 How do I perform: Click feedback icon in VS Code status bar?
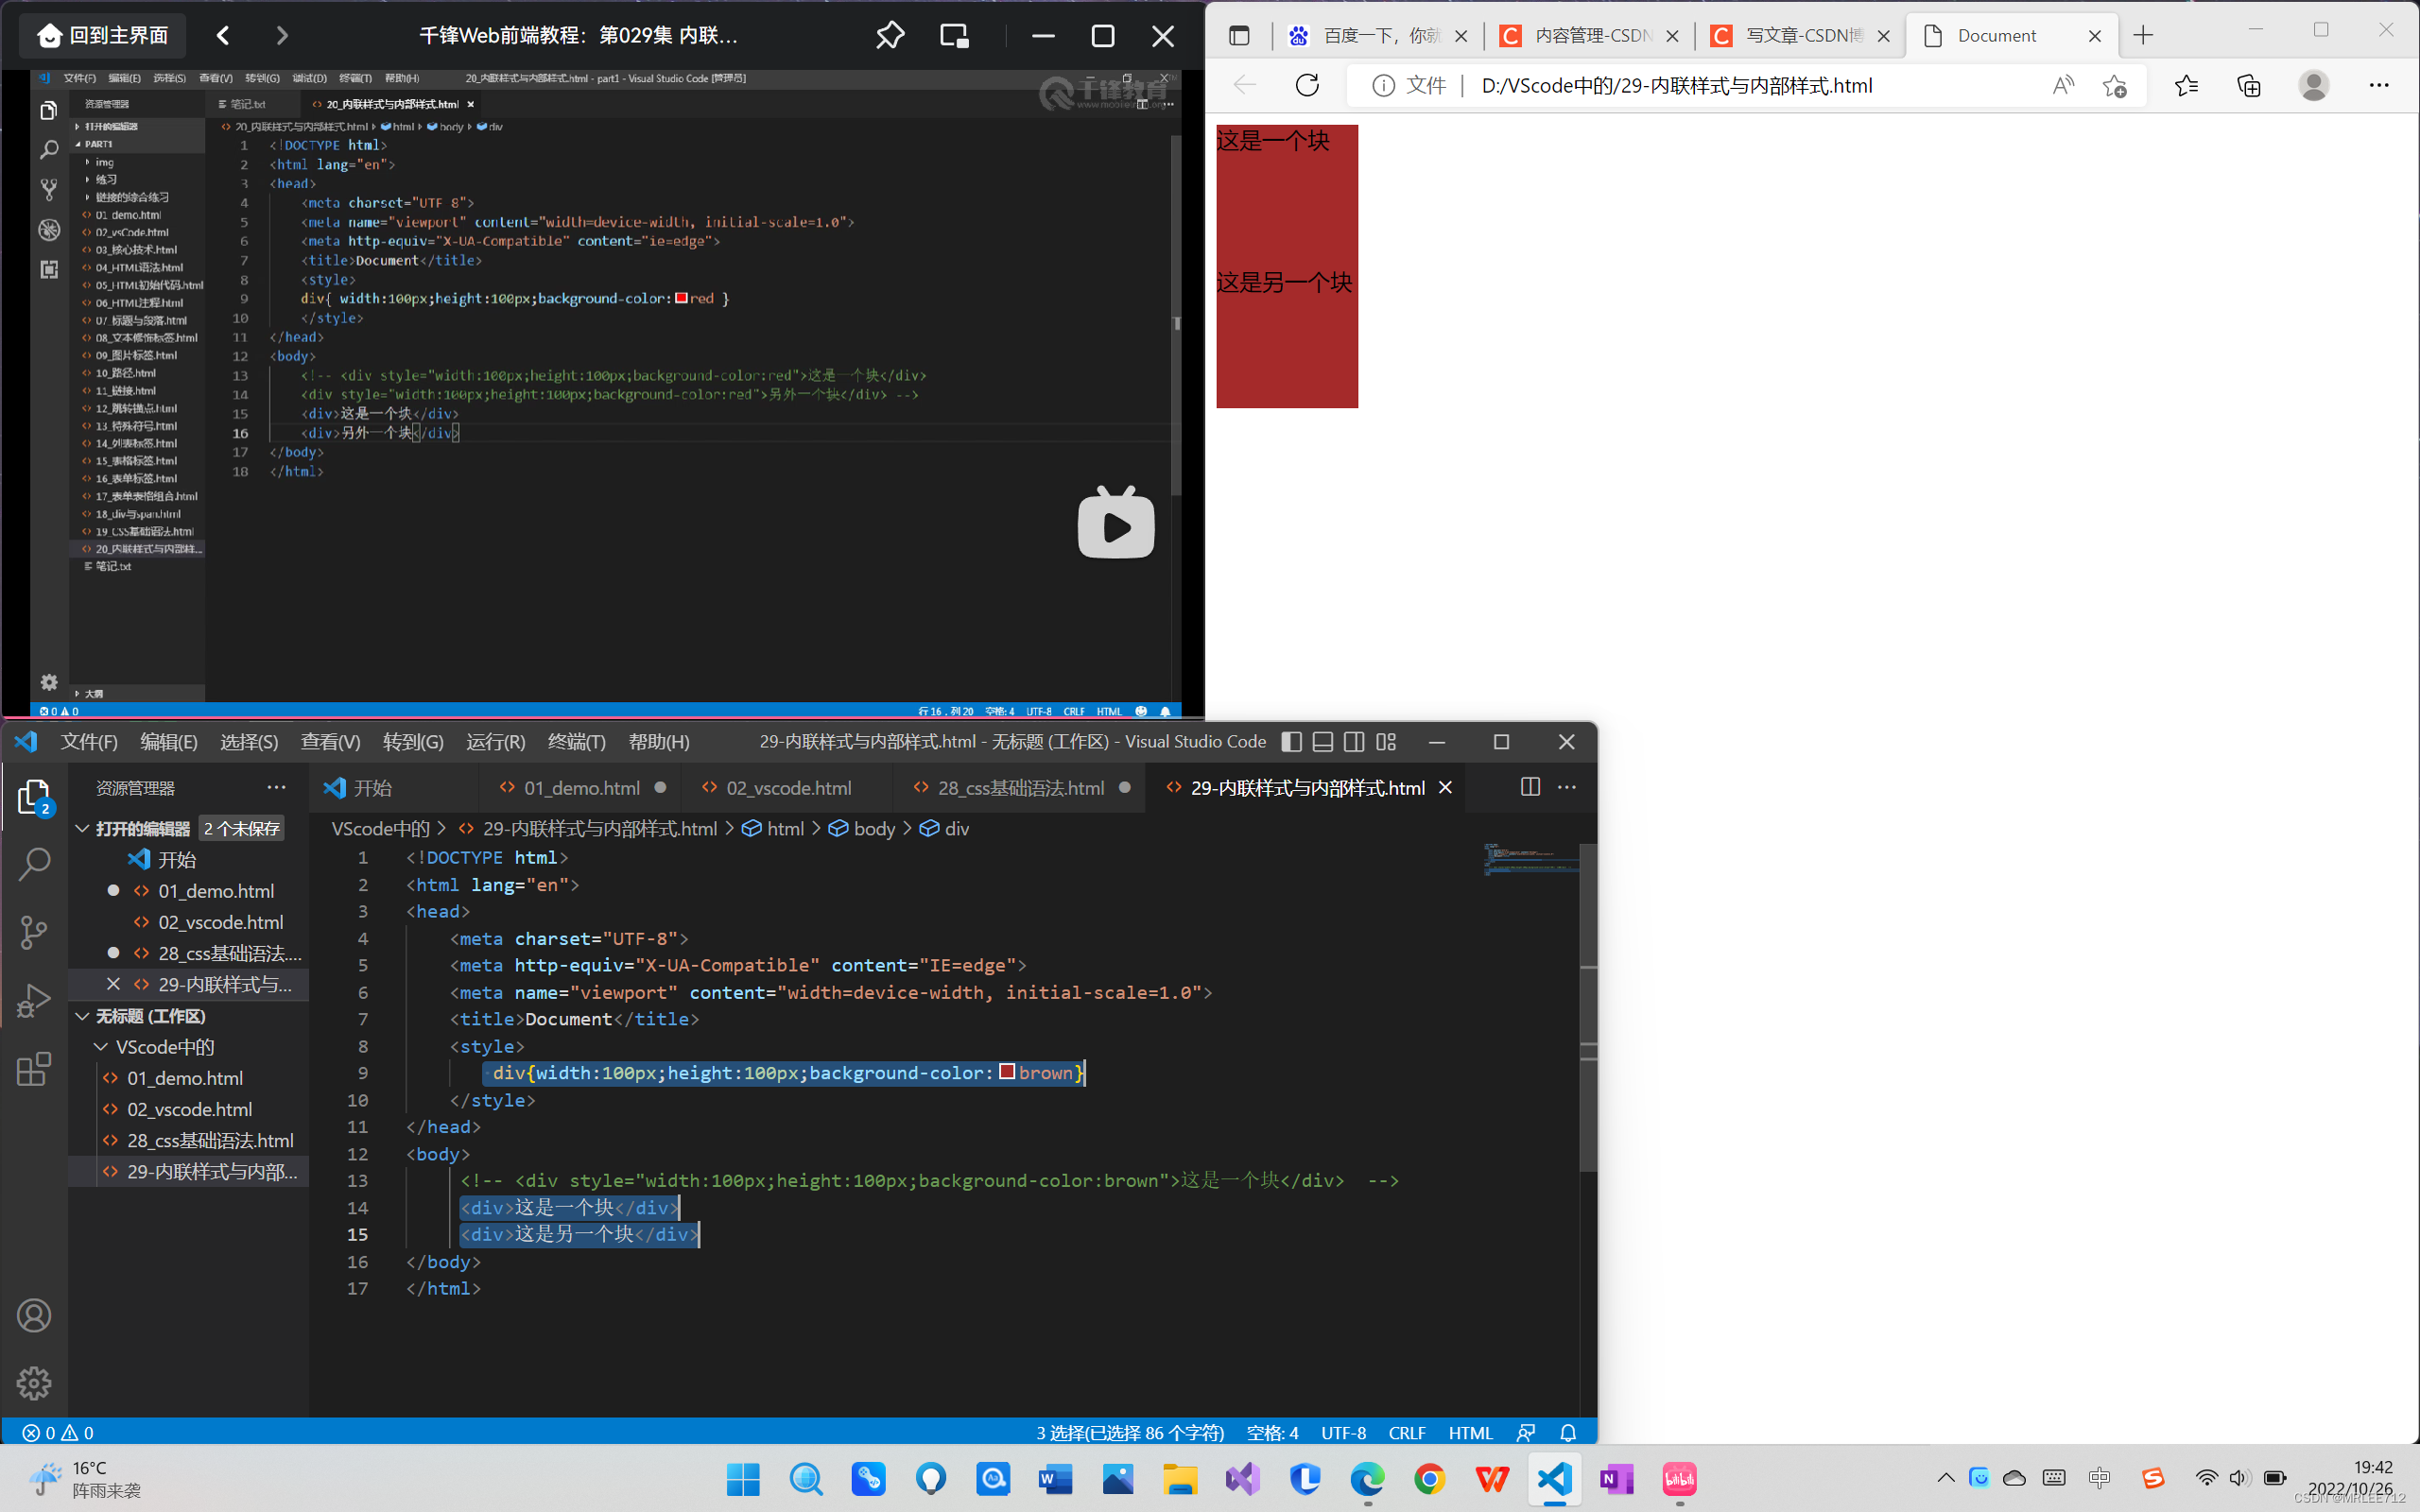(x=1525, y=1432)
